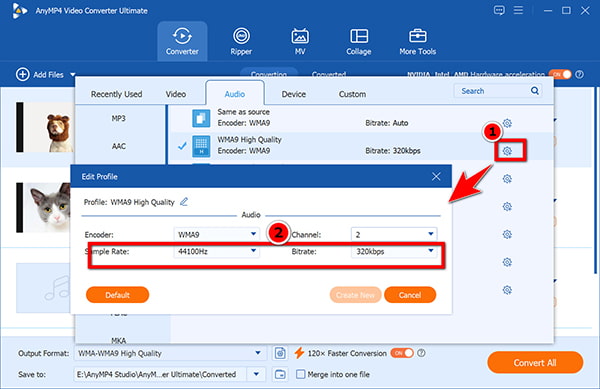Click the lightning bolt faster conversion icon

point(299,353)
